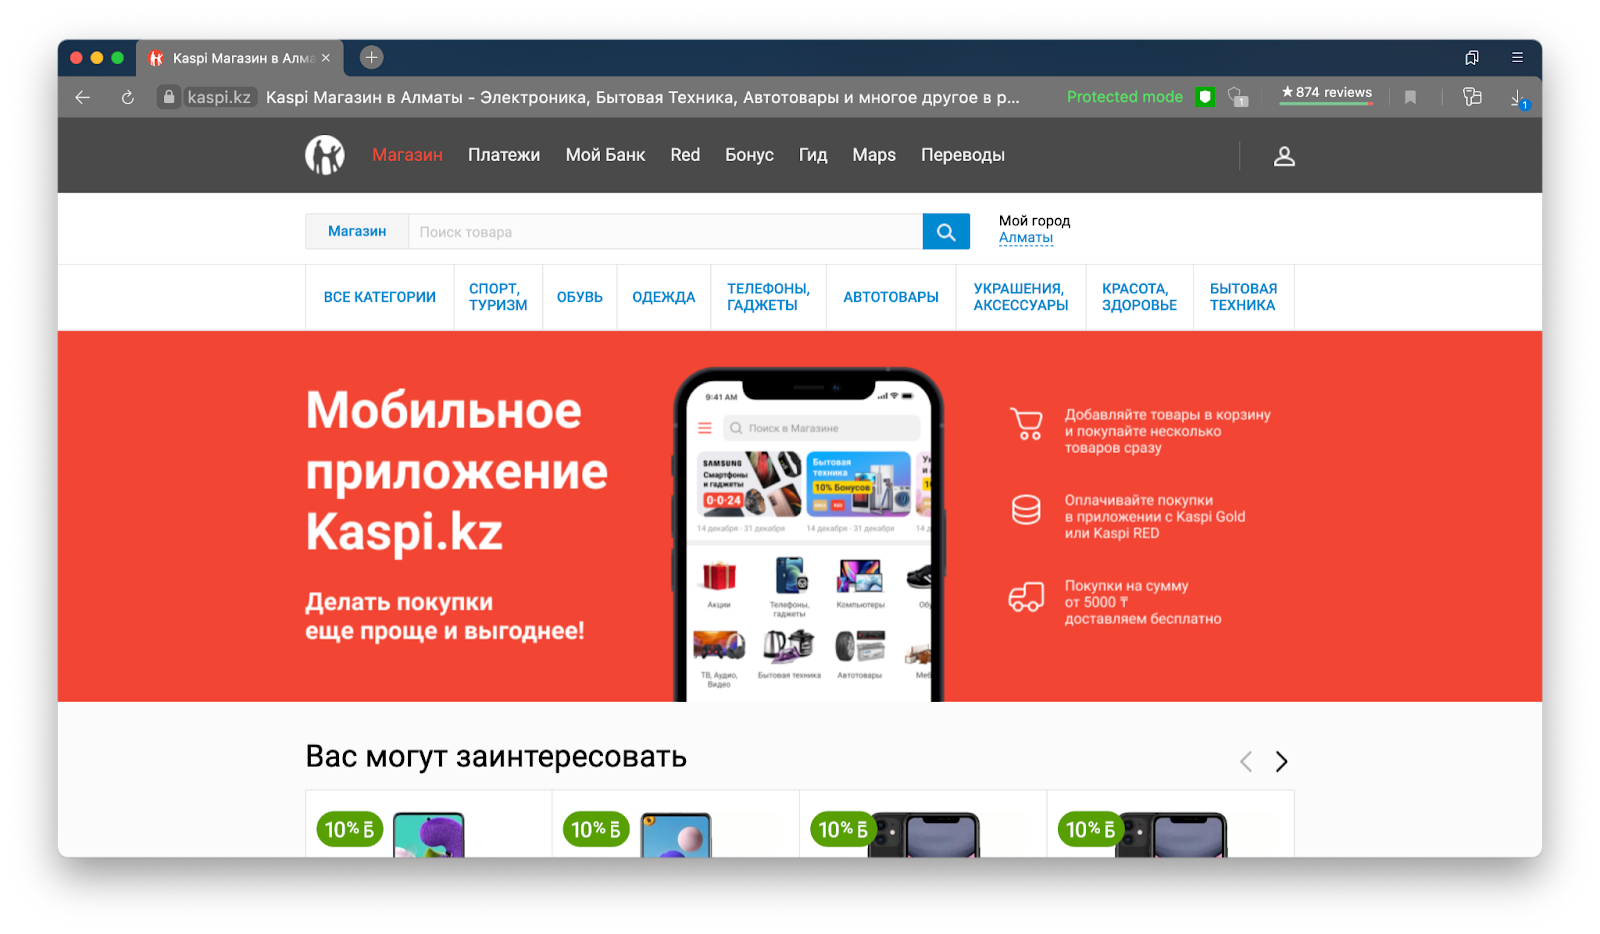This screenshot has width=1600, height=934.
Task: Open Мой Банк in the top navigation
Action: coord(605,155)
